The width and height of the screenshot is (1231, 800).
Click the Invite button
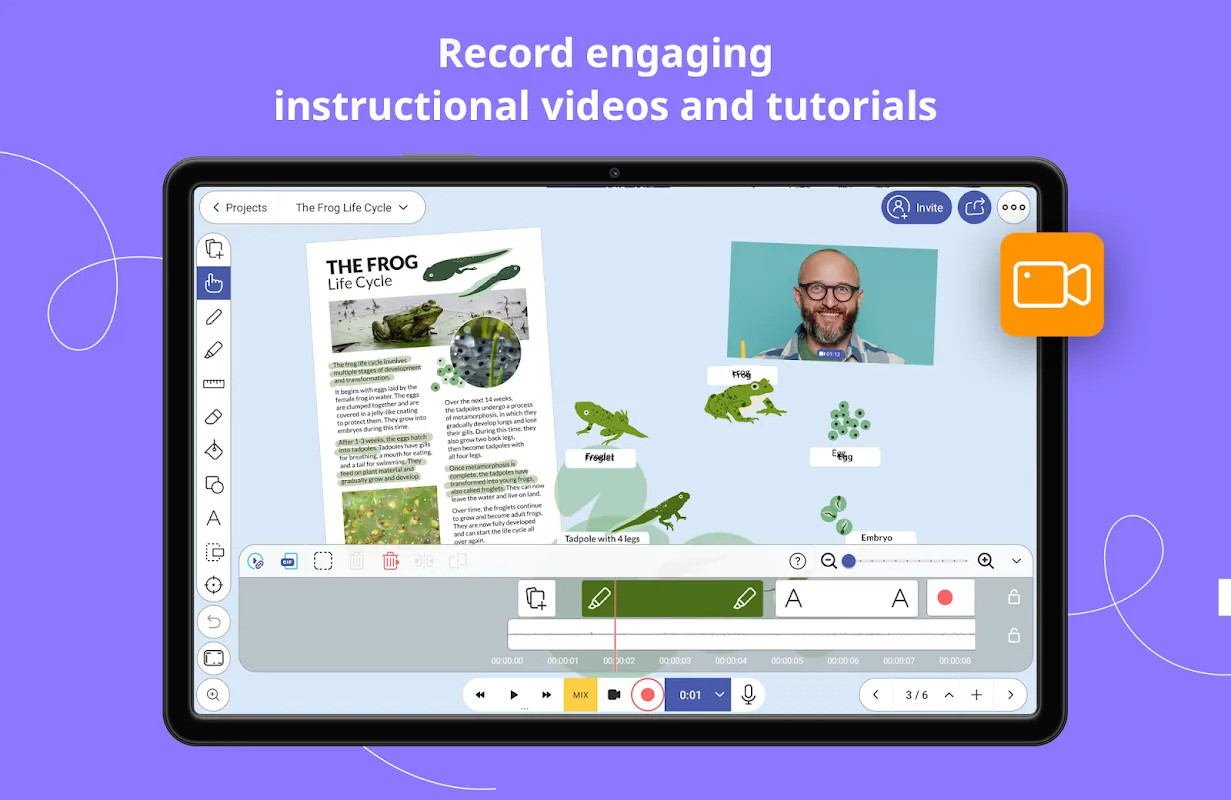pos(916,208)
